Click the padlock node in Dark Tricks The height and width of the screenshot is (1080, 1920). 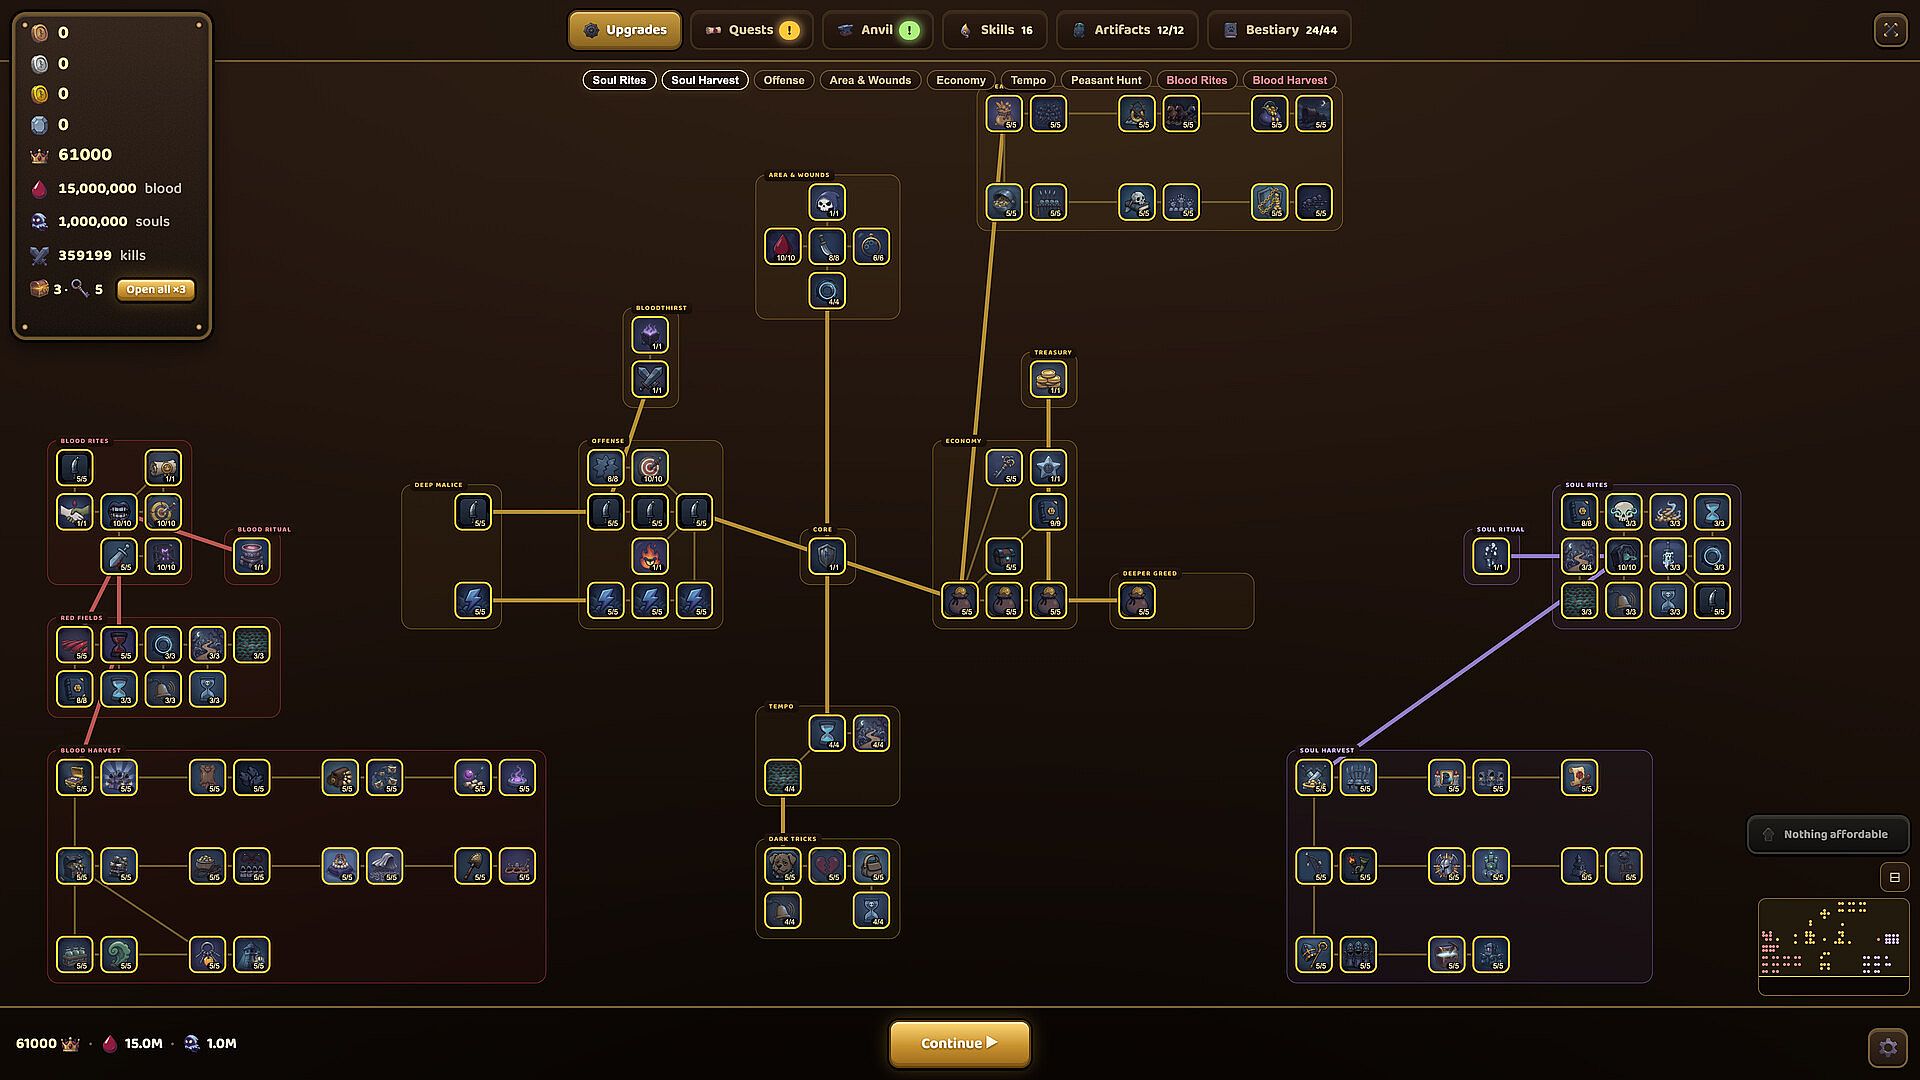click(x=871, y=866)
